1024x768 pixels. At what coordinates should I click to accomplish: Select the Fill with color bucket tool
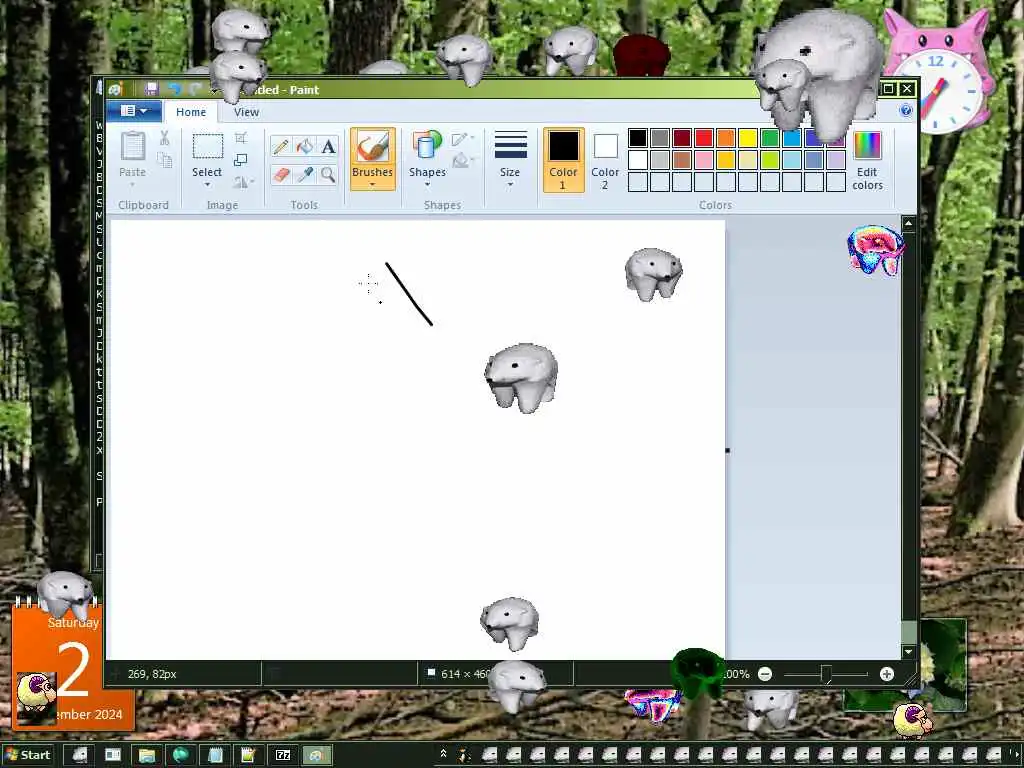click(304, 146)
